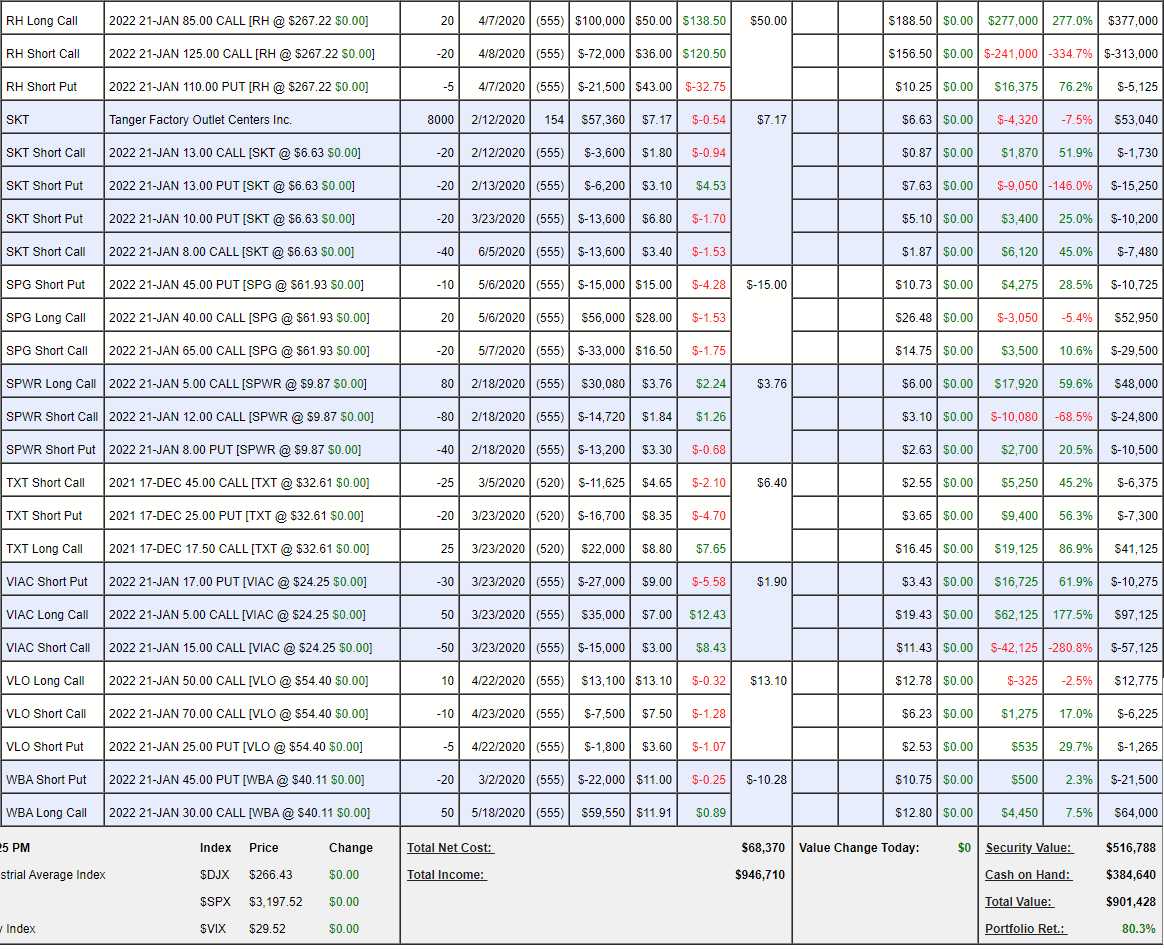Screen dimensions: 1164x949
Task: Click the "Index" column header
Action: click(x=215, y=848)
